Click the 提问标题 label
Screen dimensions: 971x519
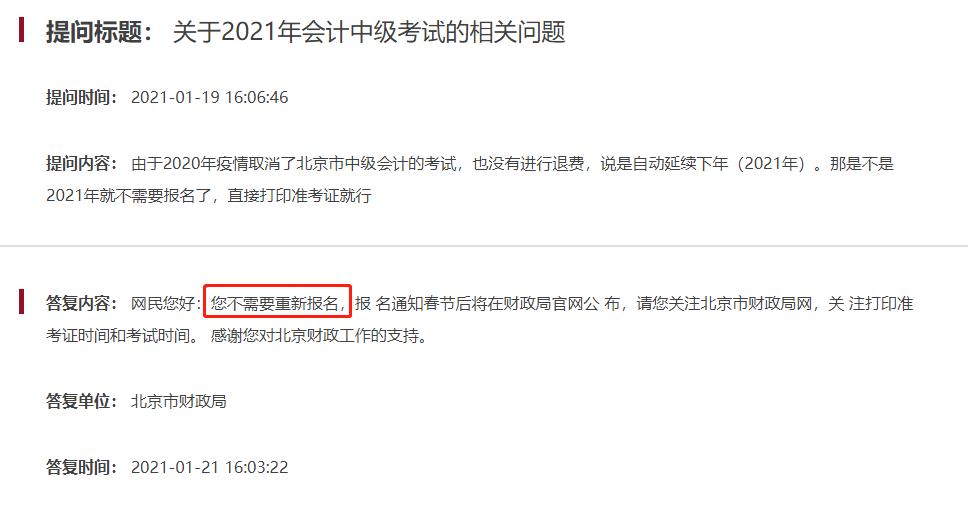click(x=100, y=32)
